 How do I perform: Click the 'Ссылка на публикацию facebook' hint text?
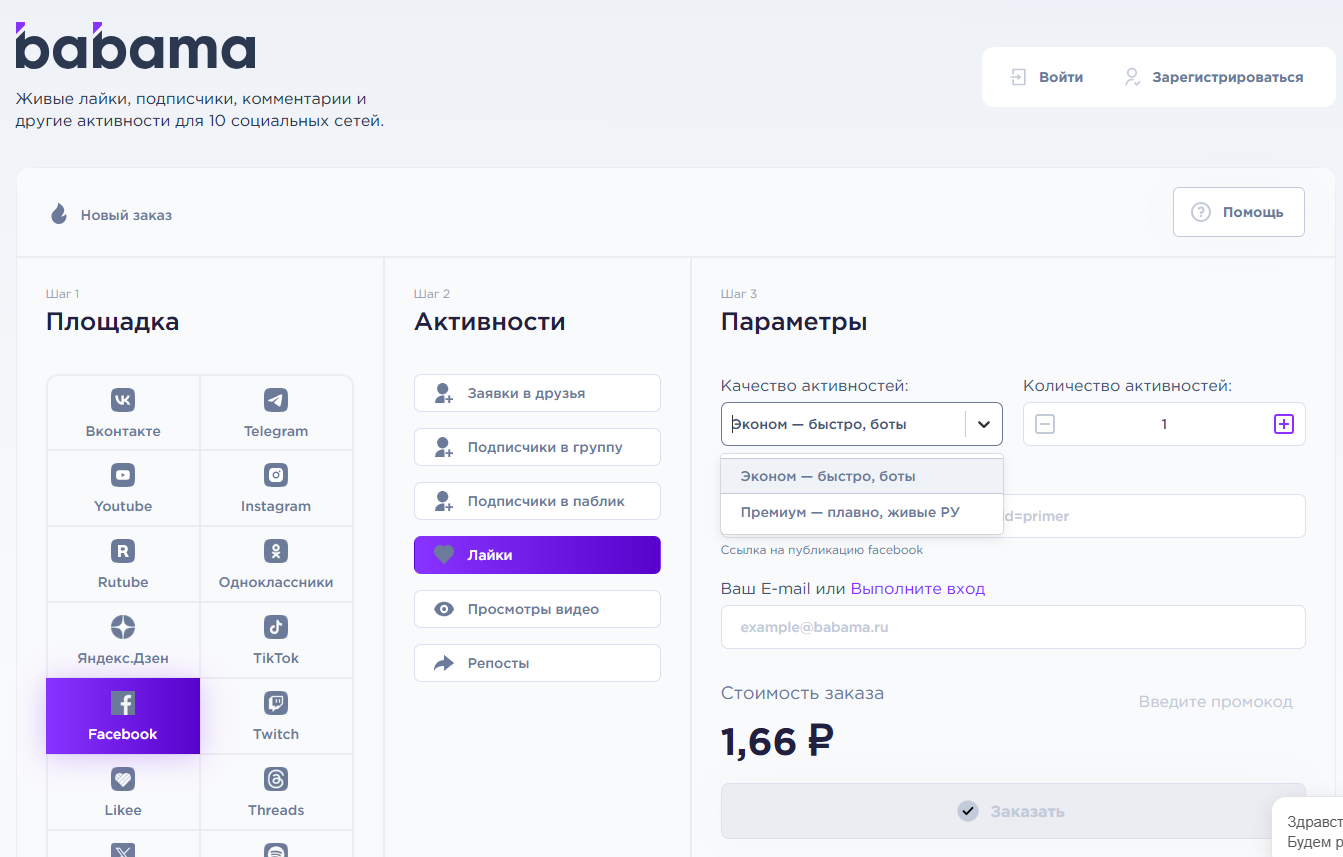pos(822,550)
